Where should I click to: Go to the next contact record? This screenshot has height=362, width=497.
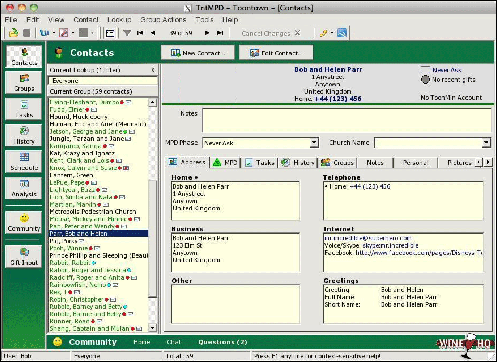click(x=207, y=33)
